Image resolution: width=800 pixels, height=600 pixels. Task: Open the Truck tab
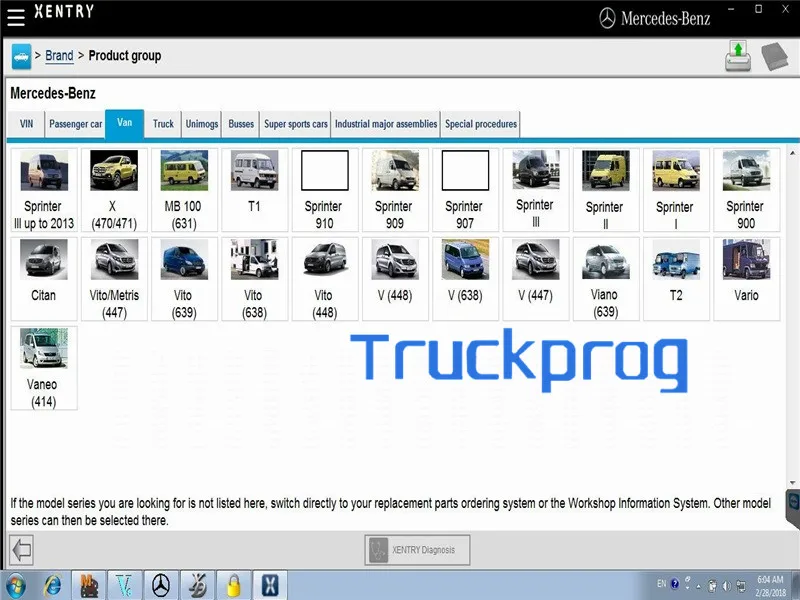point(163,124)
